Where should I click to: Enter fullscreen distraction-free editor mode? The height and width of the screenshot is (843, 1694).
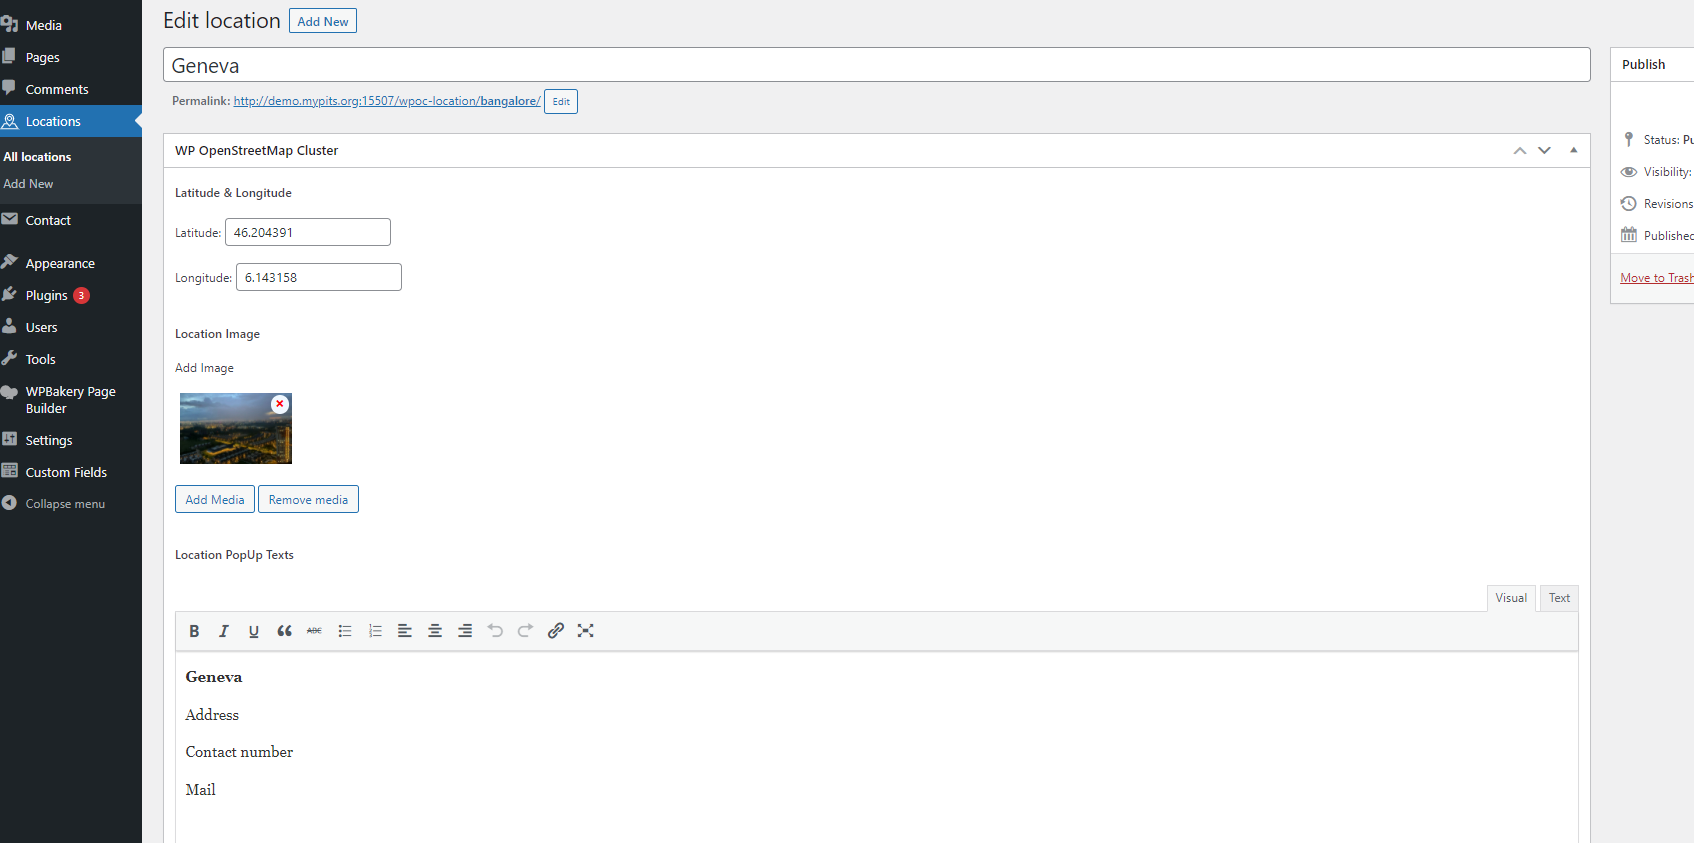[x=586, y=631]
